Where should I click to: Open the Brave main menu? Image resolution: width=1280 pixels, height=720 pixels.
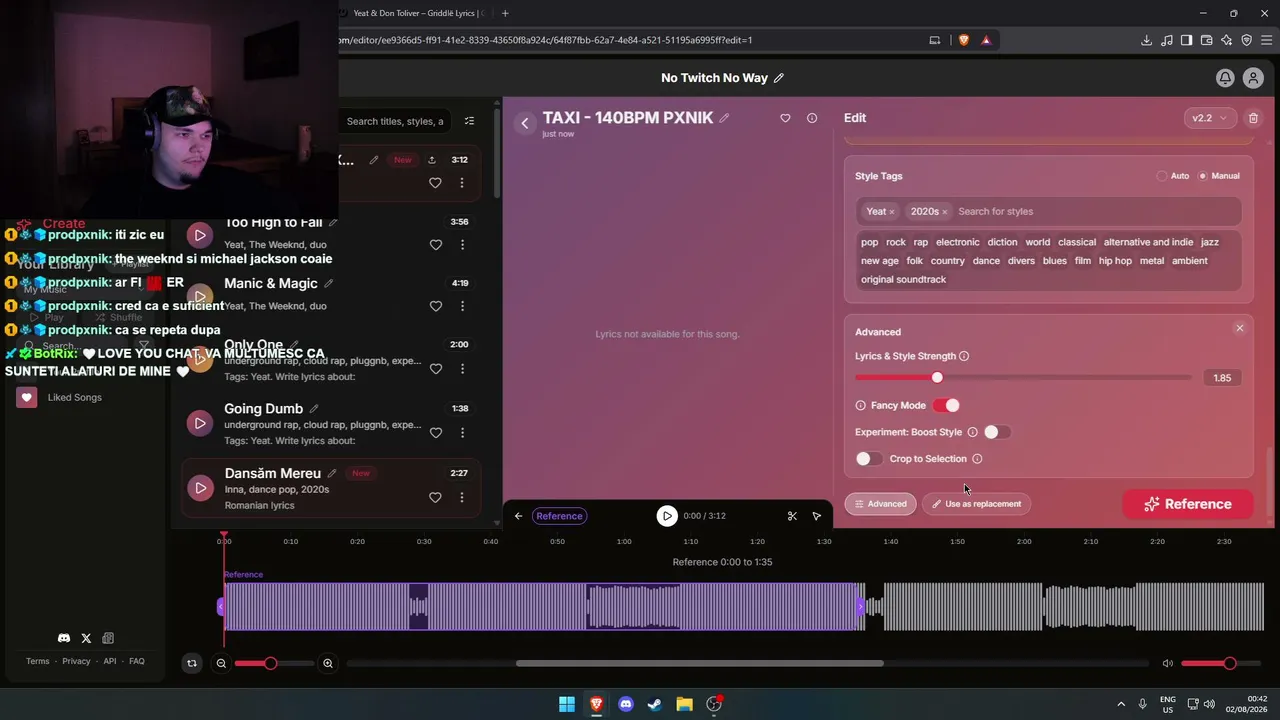click(x=1267, y=40)
